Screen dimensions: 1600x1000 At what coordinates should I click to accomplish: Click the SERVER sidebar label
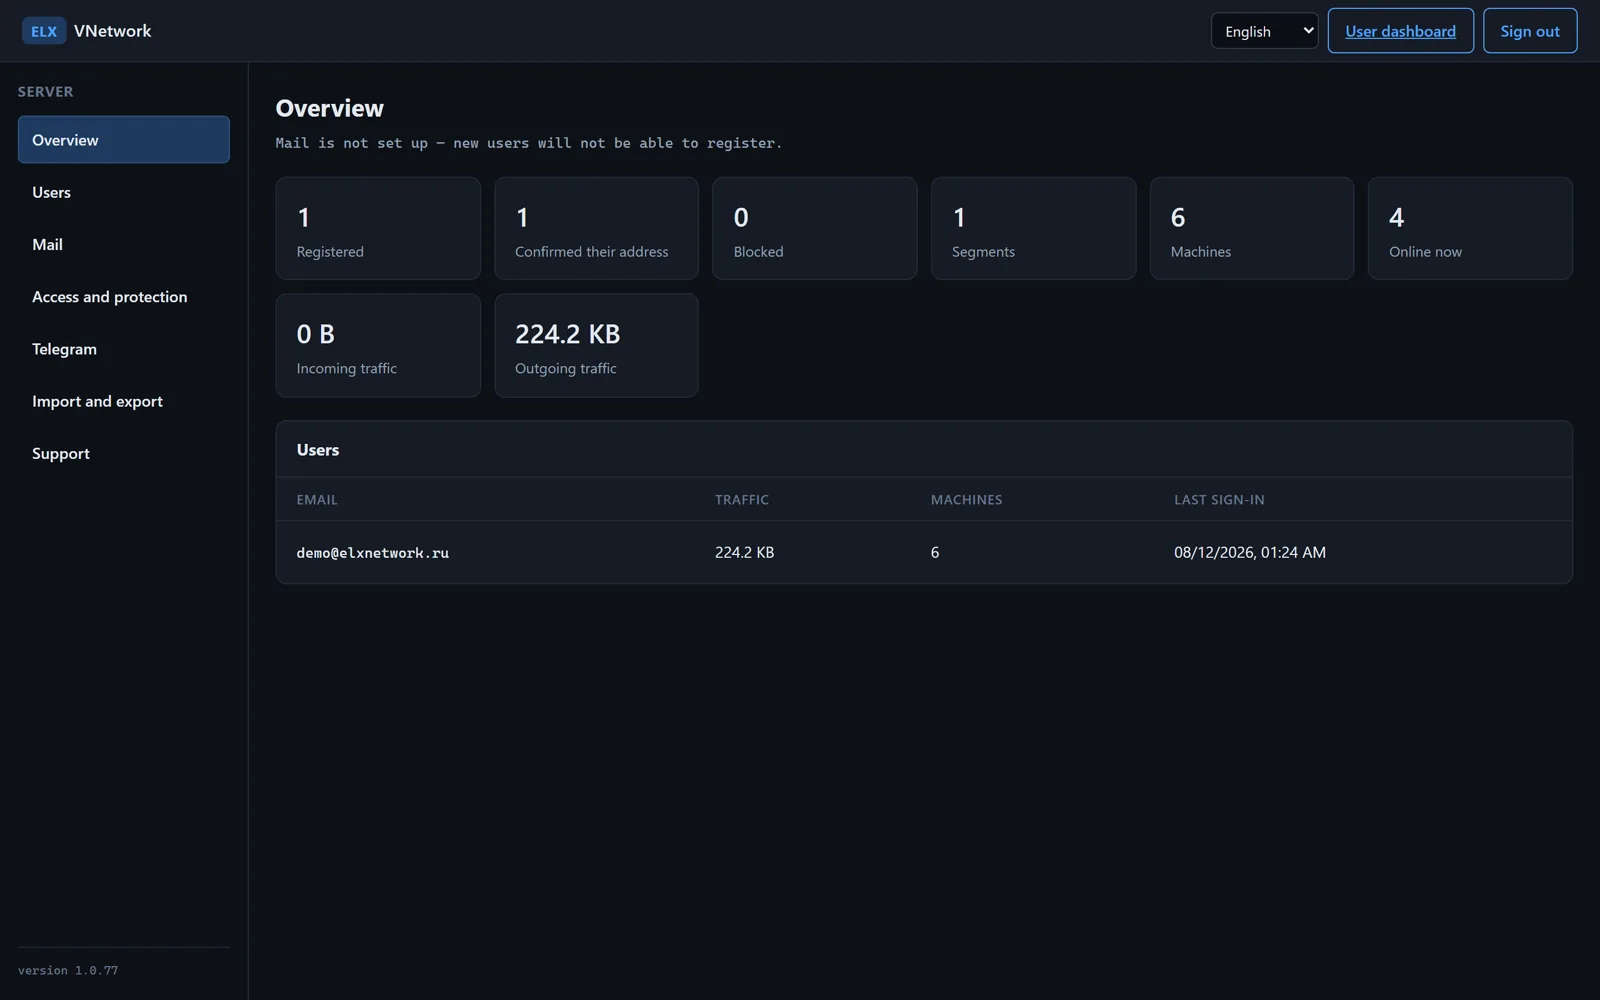[x=46, y=92]
